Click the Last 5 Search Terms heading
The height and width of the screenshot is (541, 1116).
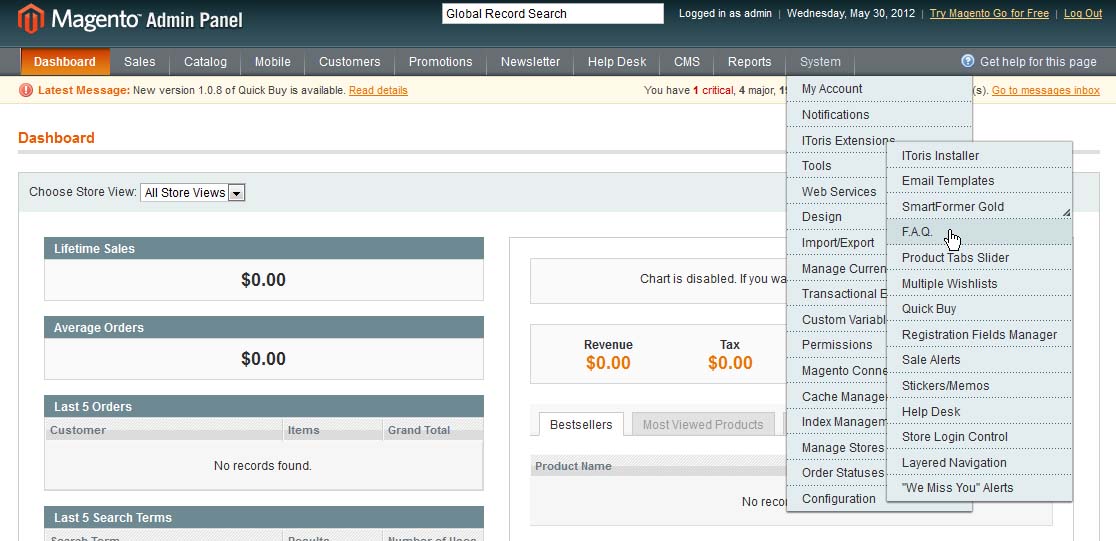tap(264, 518)
